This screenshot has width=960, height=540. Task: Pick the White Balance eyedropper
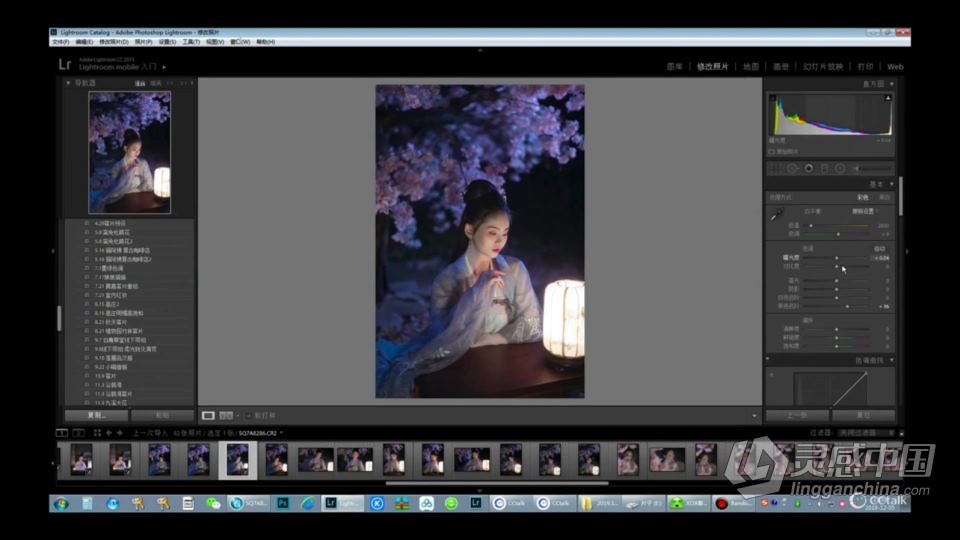776,216
